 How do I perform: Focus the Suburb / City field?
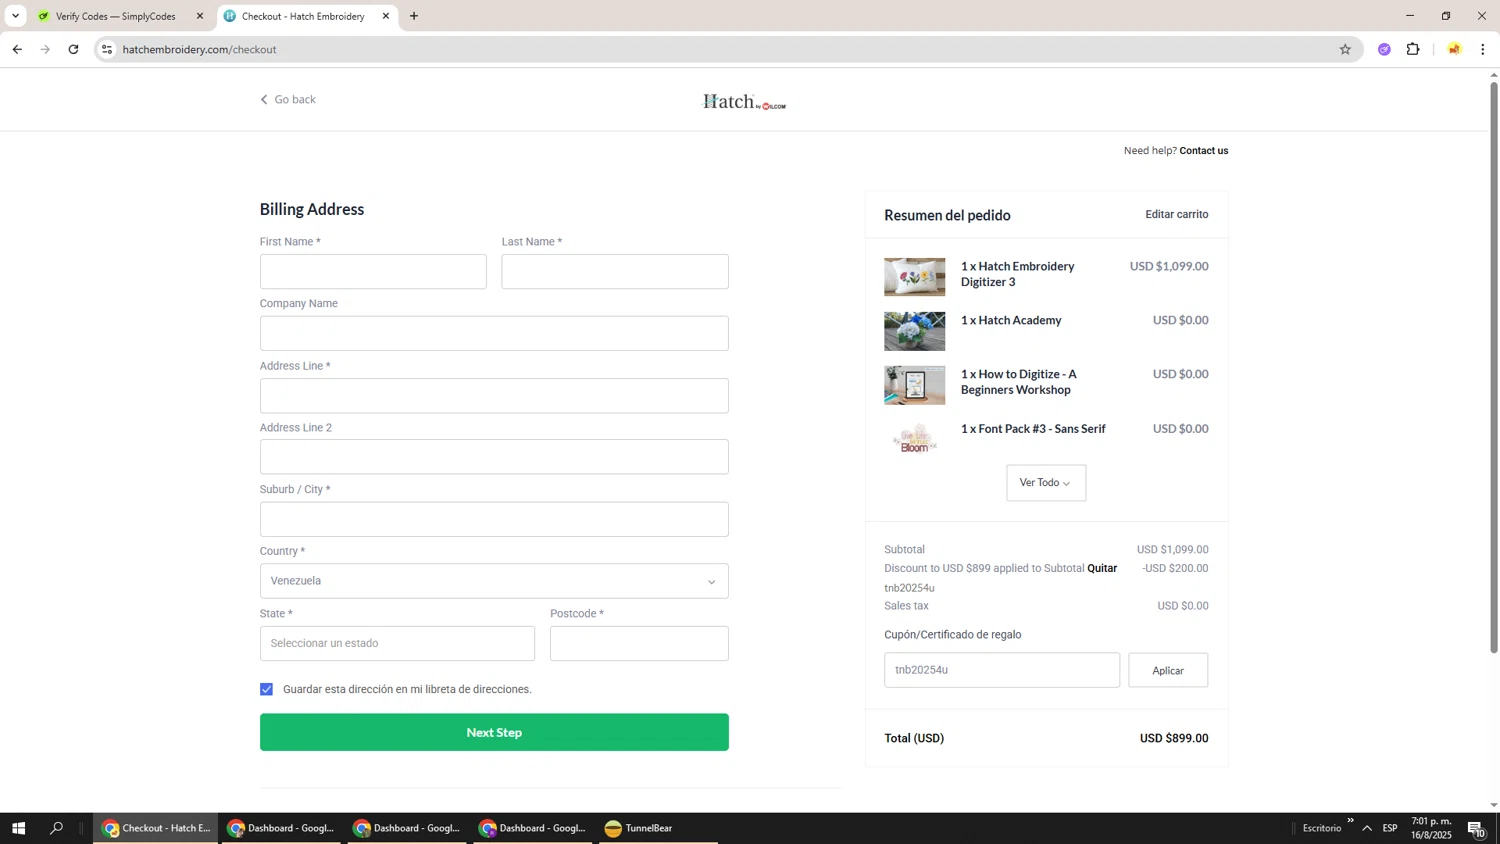click(x=494, y=519)
